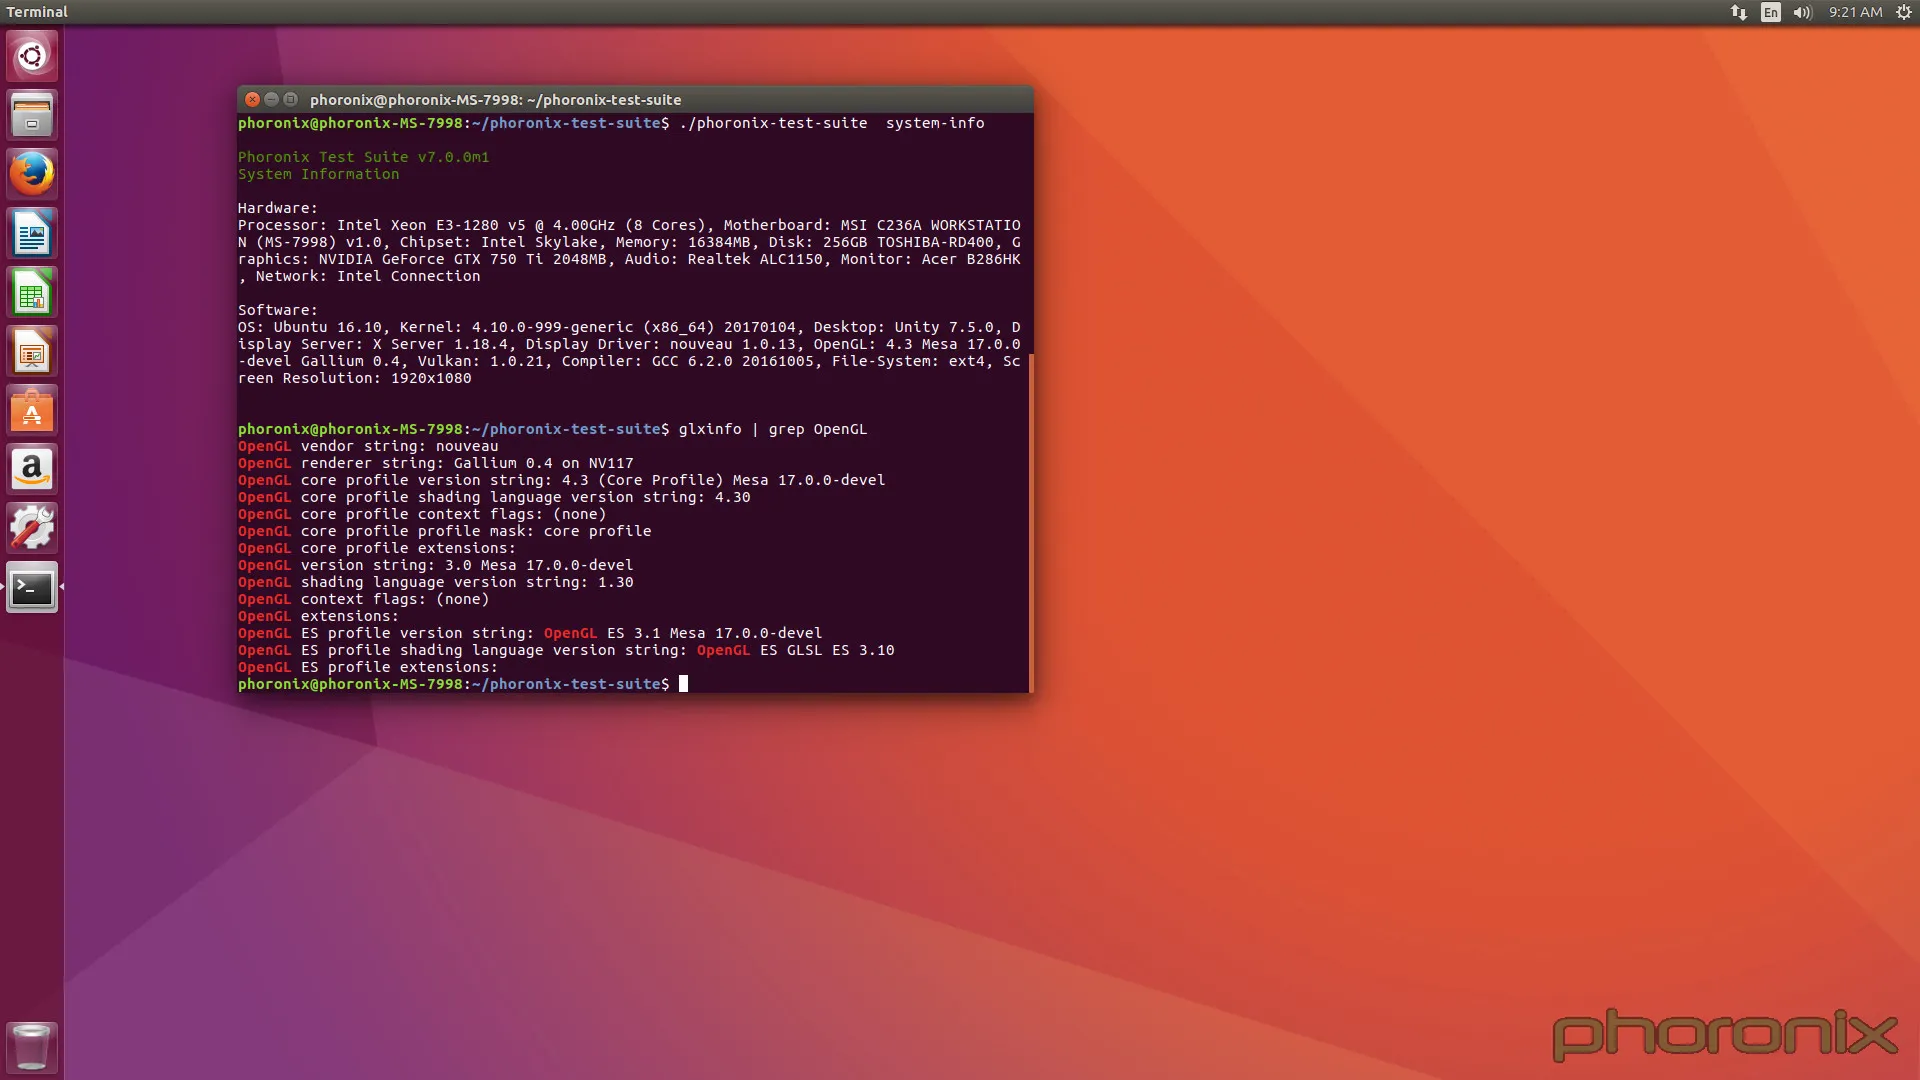
Task: Click 'core profile profile mask' line
Action: (x=444, y=531)
